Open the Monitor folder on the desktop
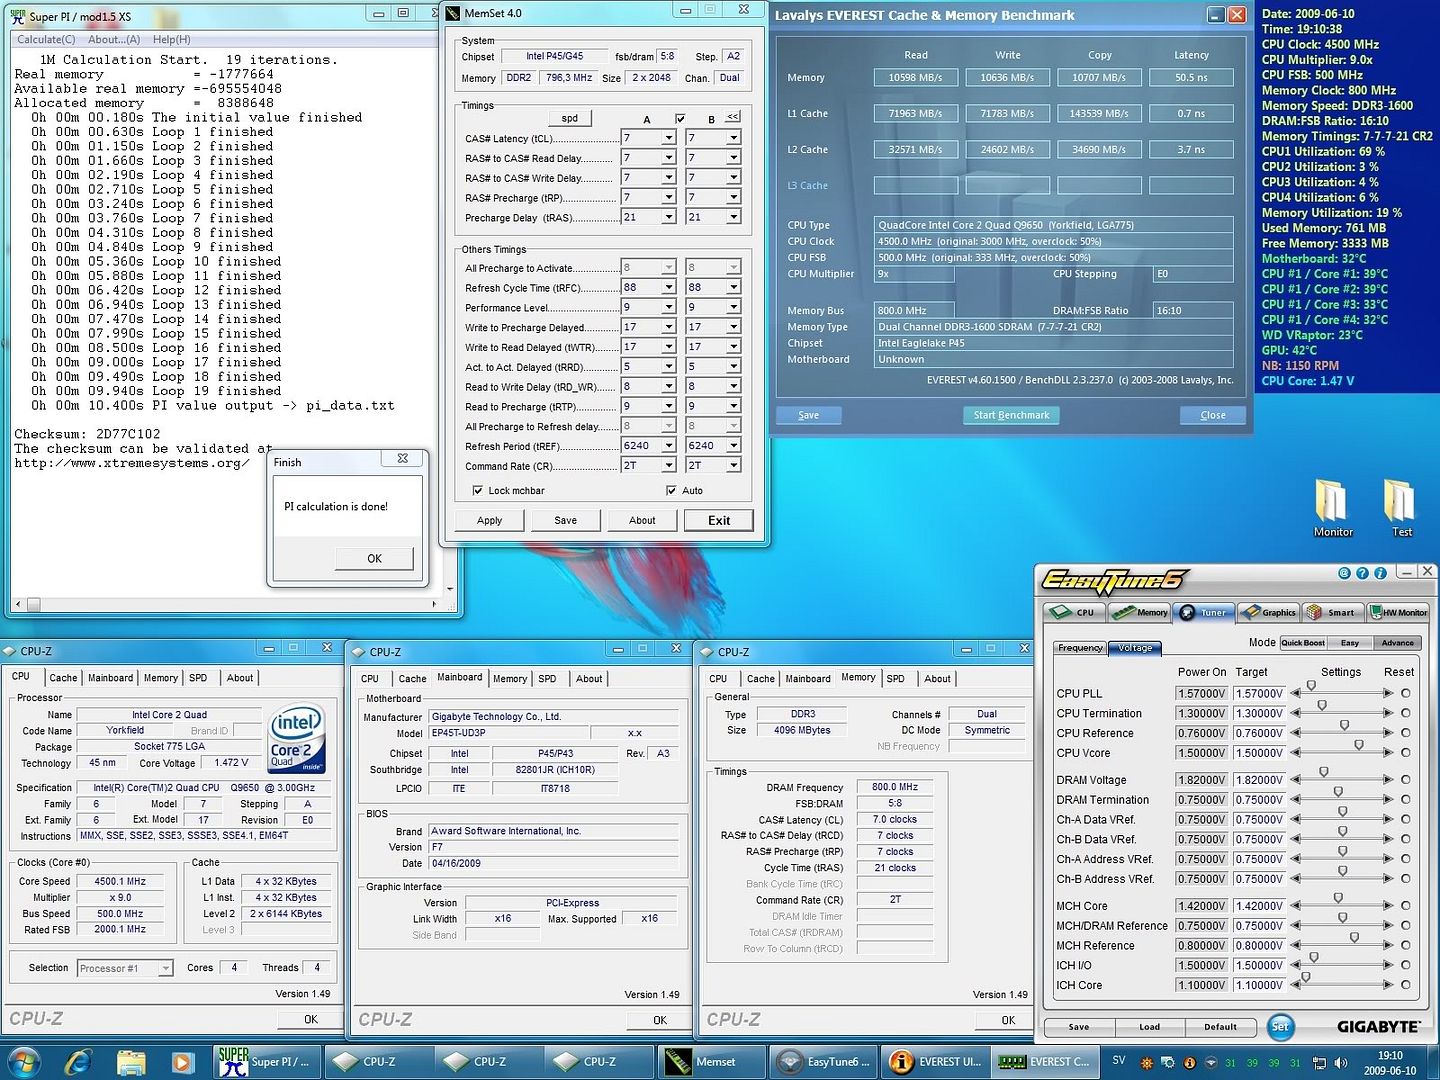The width and height of the screenshot is (1440, 1080). [1332, 508]
